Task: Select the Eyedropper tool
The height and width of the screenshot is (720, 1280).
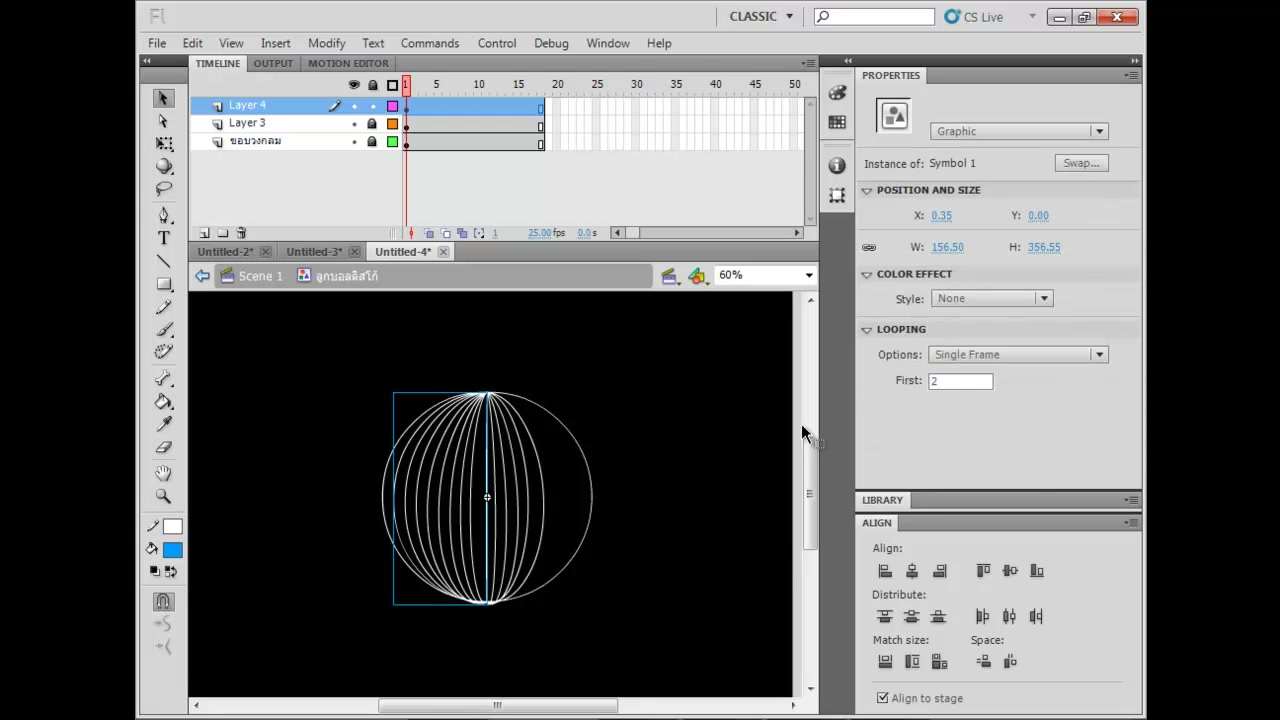Action: [164, 425]
